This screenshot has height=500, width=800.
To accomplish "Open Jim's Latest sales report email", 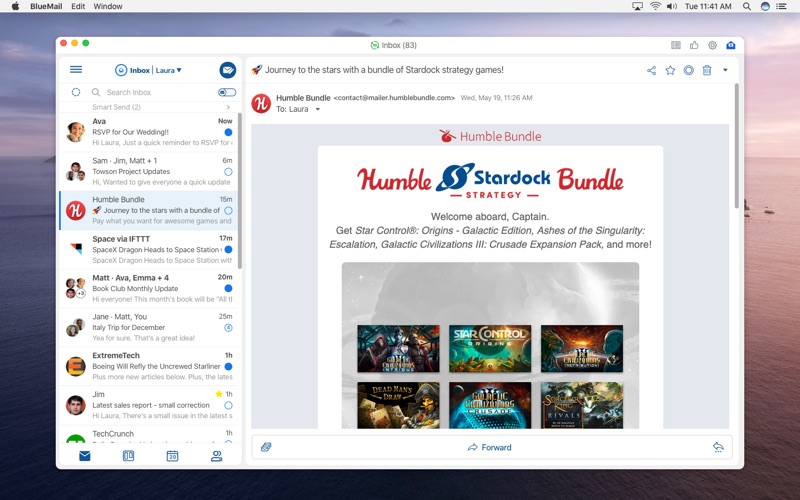I will [148, 405].
